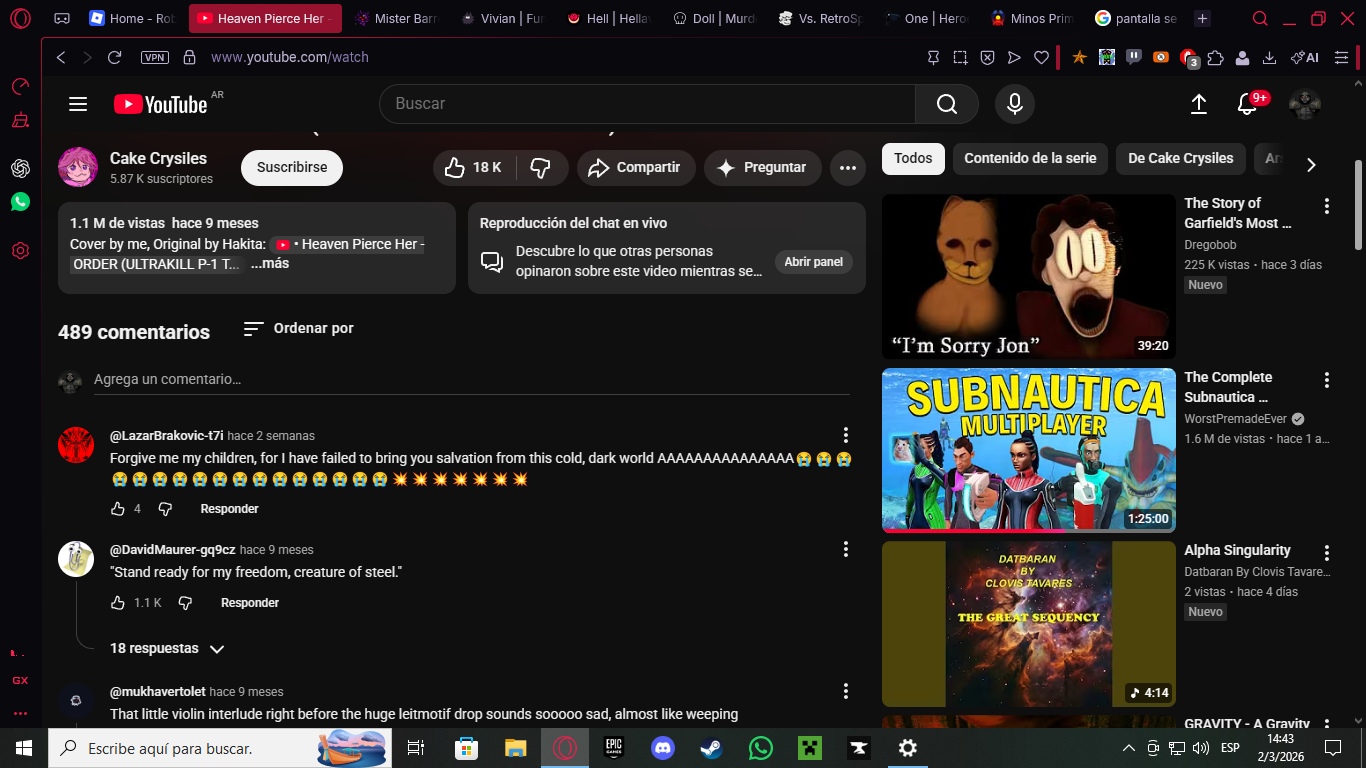Open WhatsApp in the Opera sidebar

coord(20,202)
